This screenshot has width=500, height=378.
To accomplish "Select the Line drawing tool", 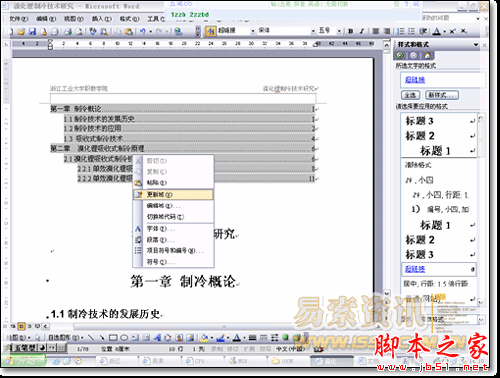I will (x=91, y=338).
